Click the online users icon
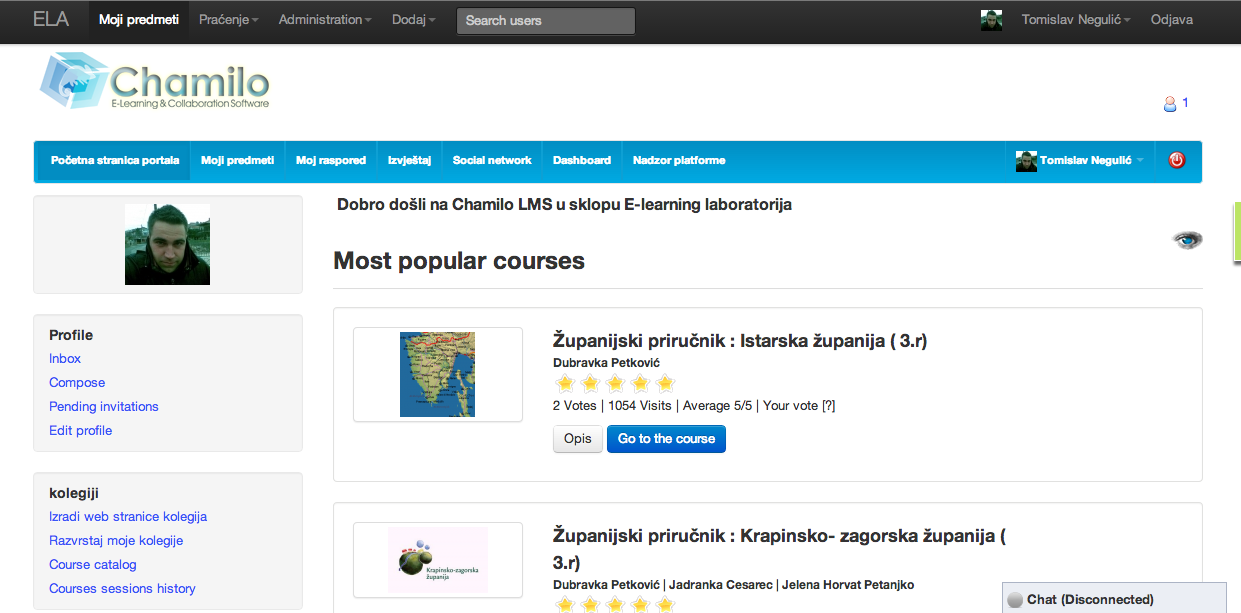This screenshot has width=1241, height=613. click(x=1169, y=103)
